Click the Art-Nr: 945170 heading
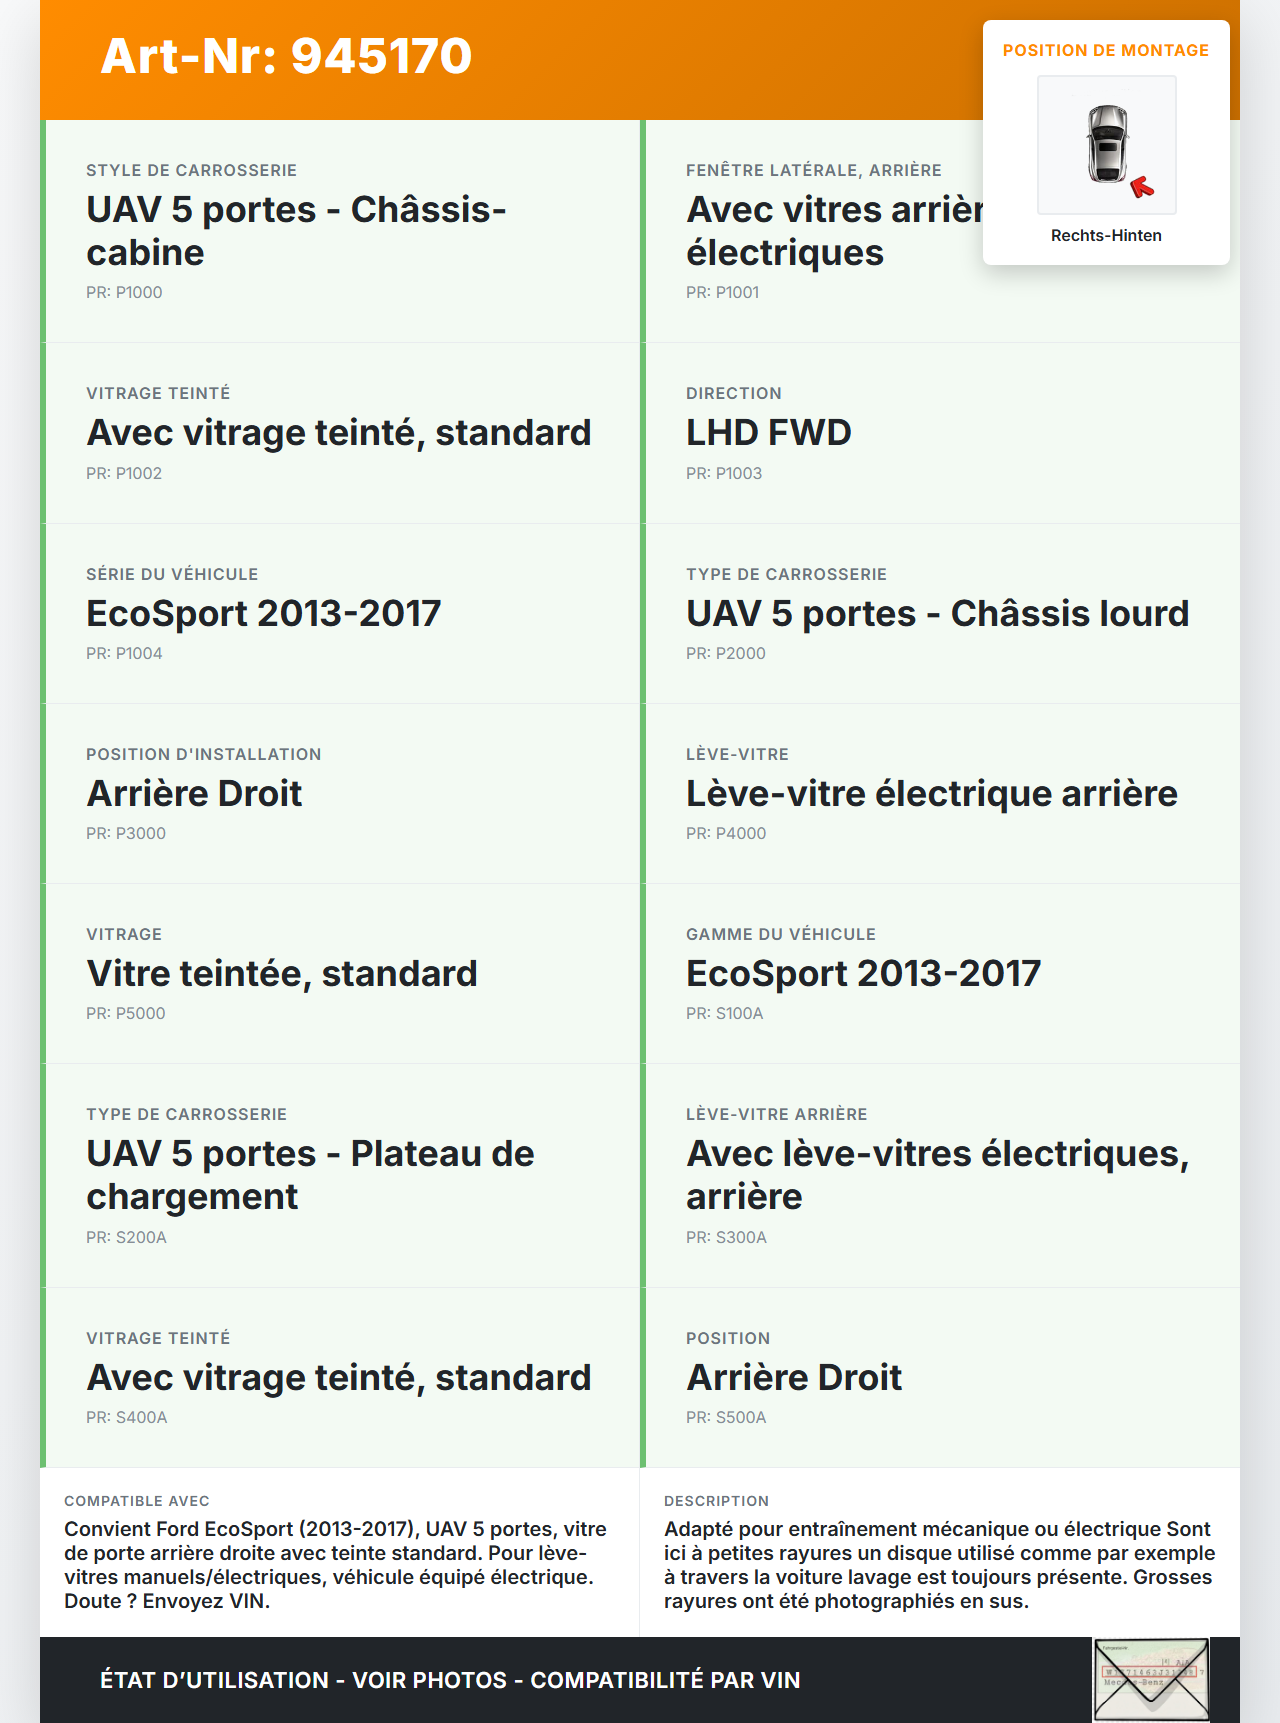 (x=286, y=56)
